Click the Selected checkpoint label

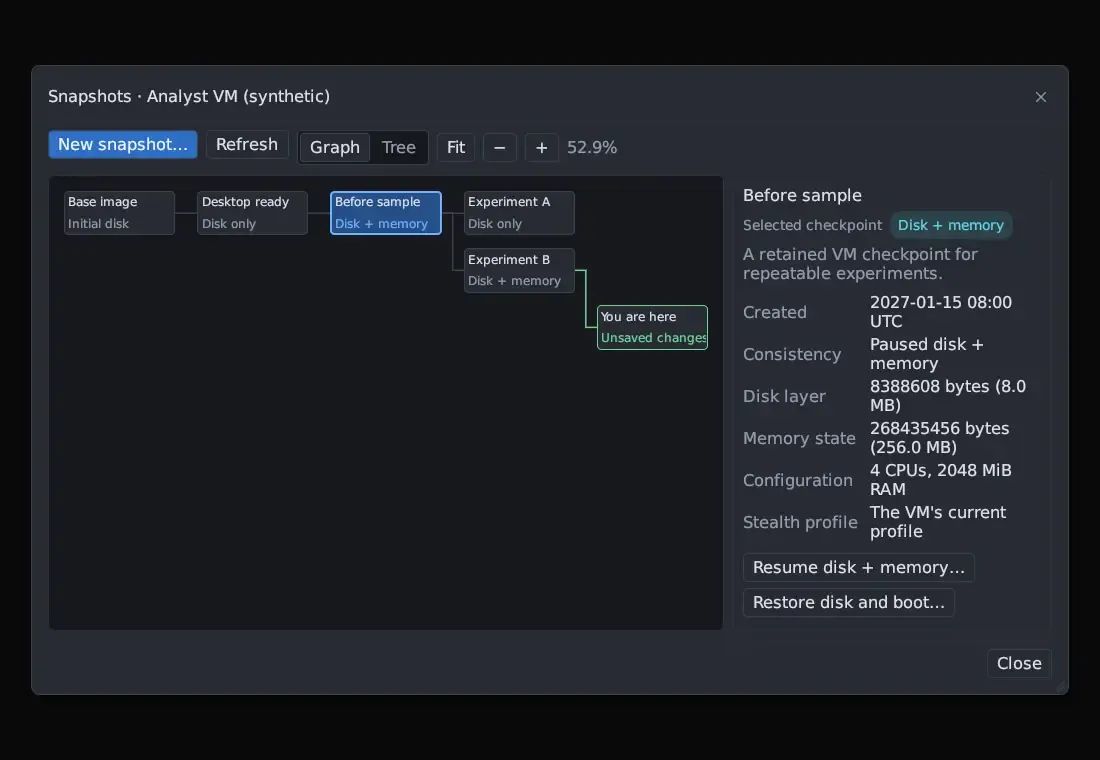tap(812, 225)
